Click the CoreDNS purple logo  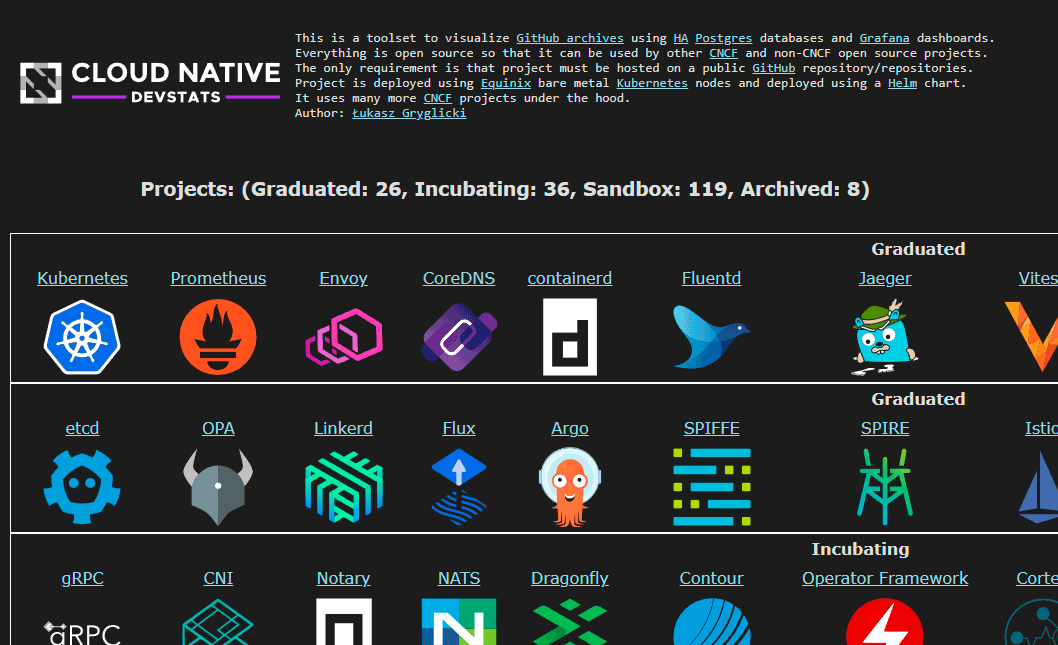pyautogui.click(x=459, y=337)
